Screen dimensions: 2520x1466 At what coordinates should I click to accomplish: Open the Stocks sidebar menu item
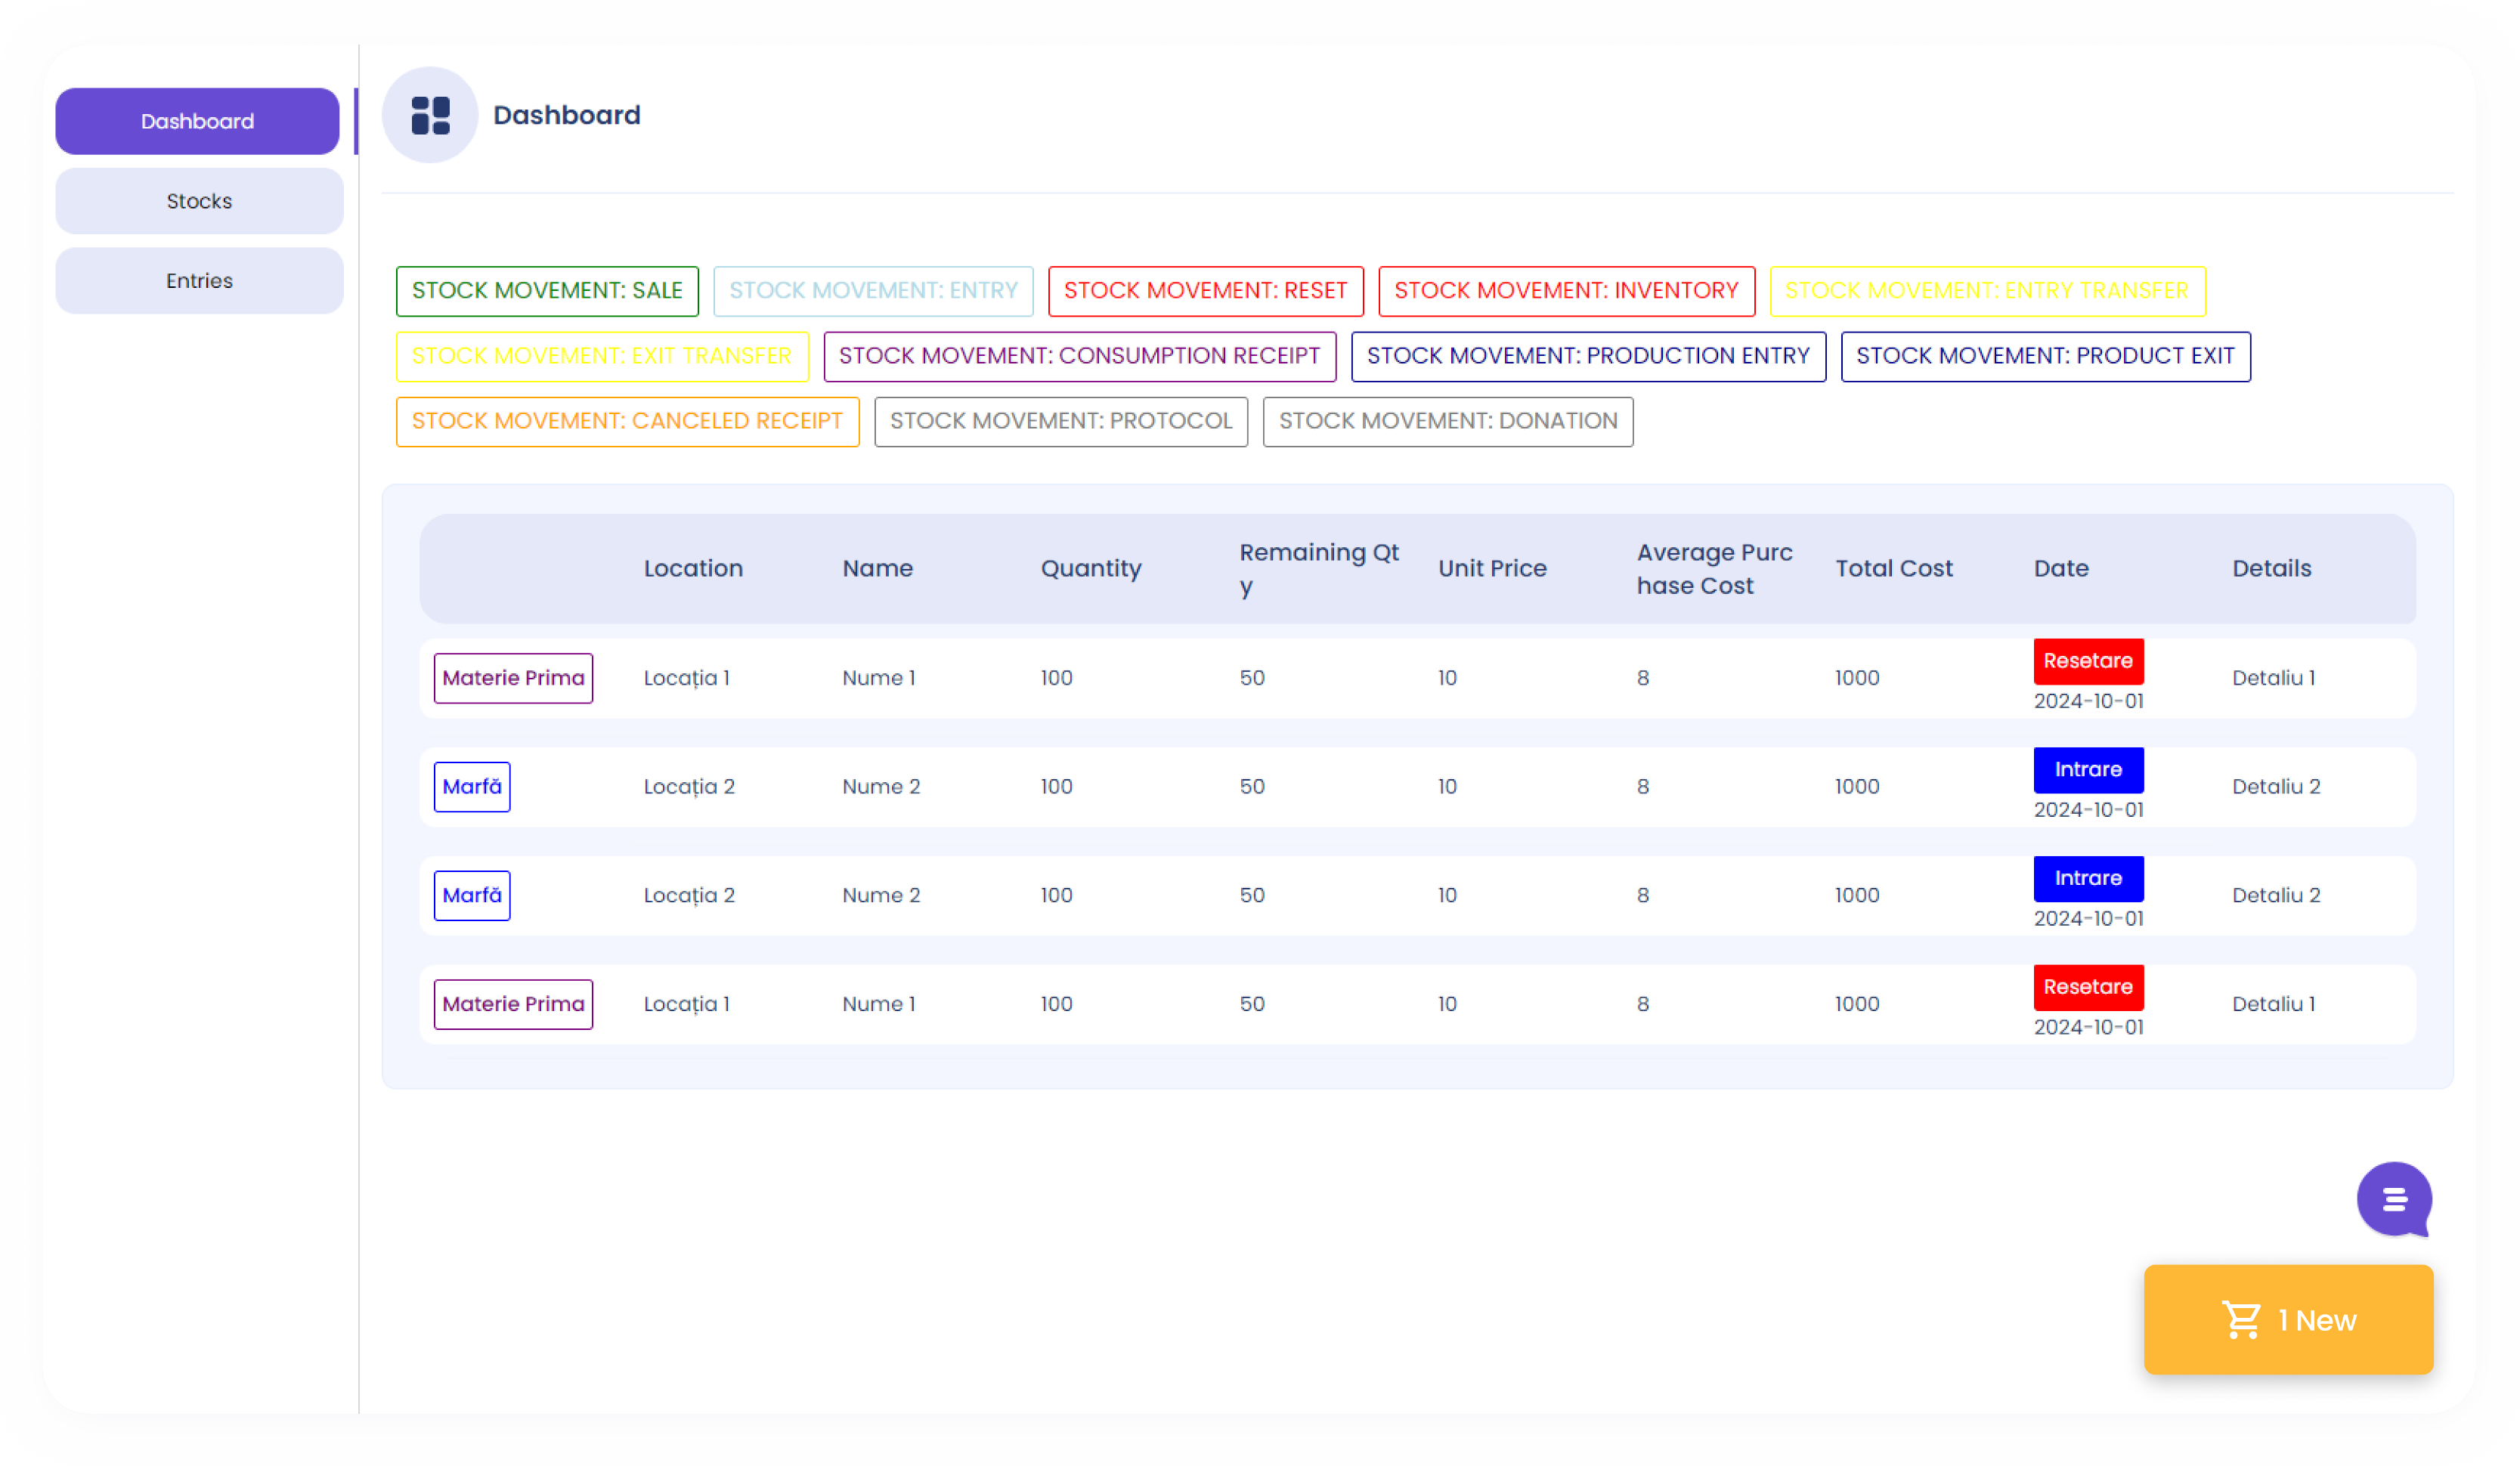click(199, 201)
